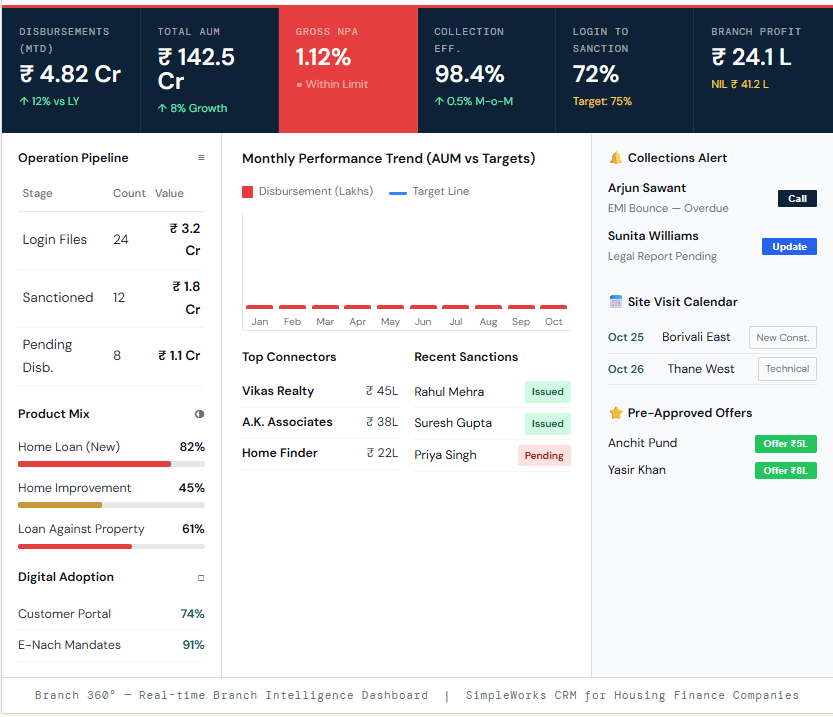The height and width of the screenshot is (717, 833).
Task: Click the Home Loan (New) progress bar
Action: tap(111, 464)
